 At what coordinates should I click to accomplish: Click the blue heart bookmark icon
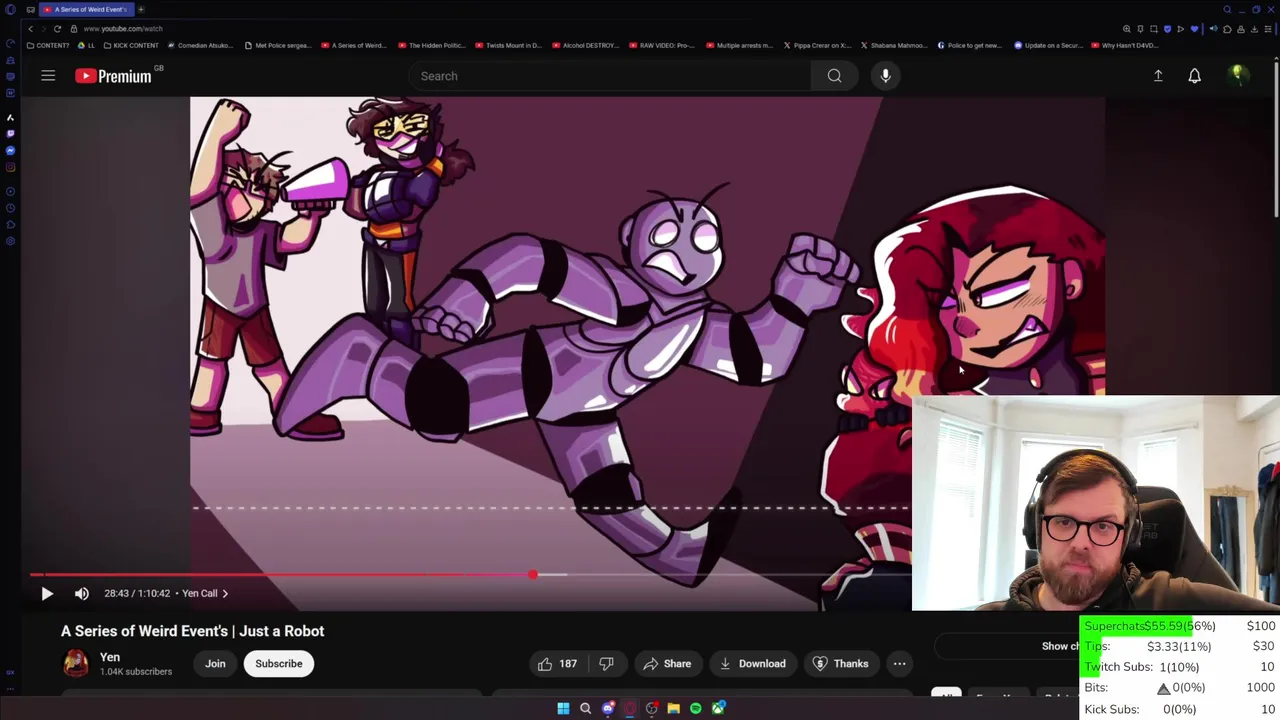click(x=1194, y=29)
